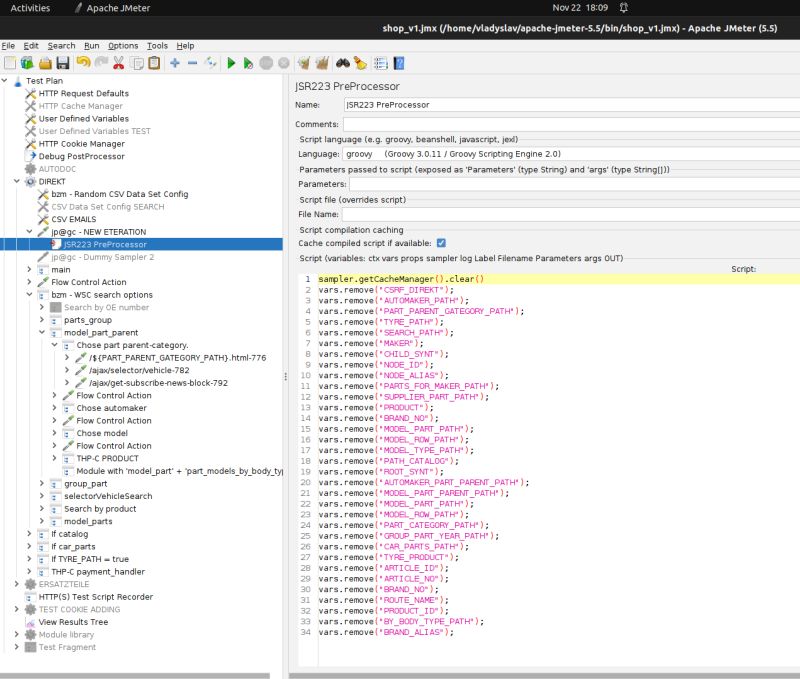Save the test plan

tap(60, 62)
